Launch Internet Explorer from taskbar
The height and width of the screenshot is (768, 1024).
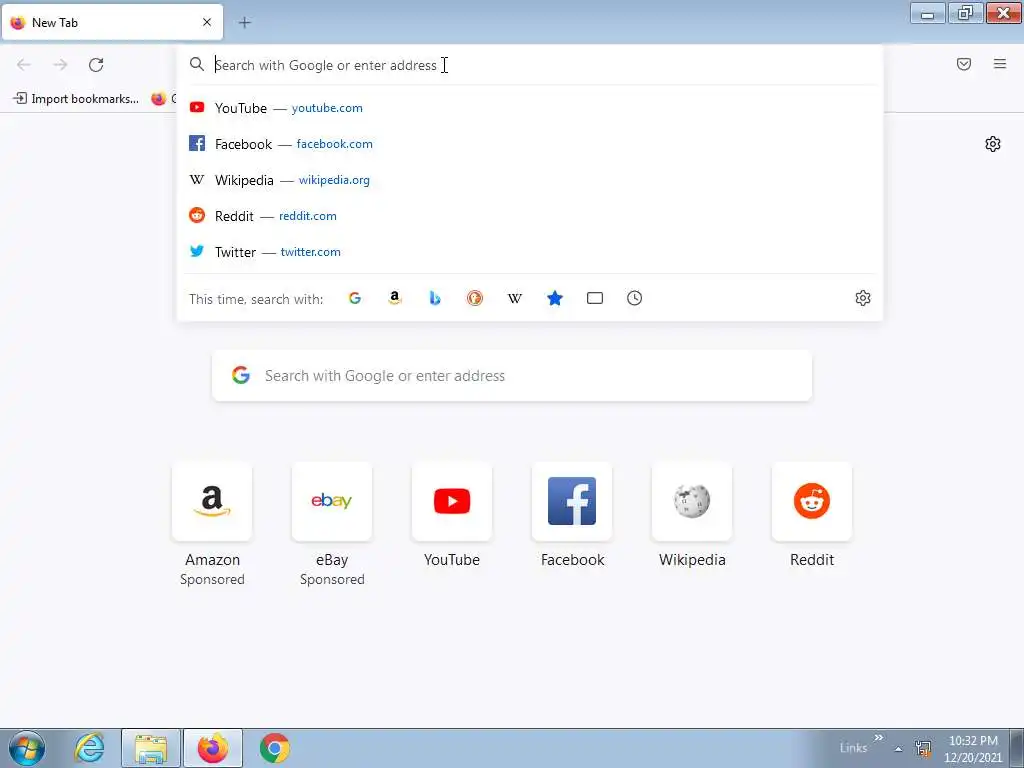(89, 748)
